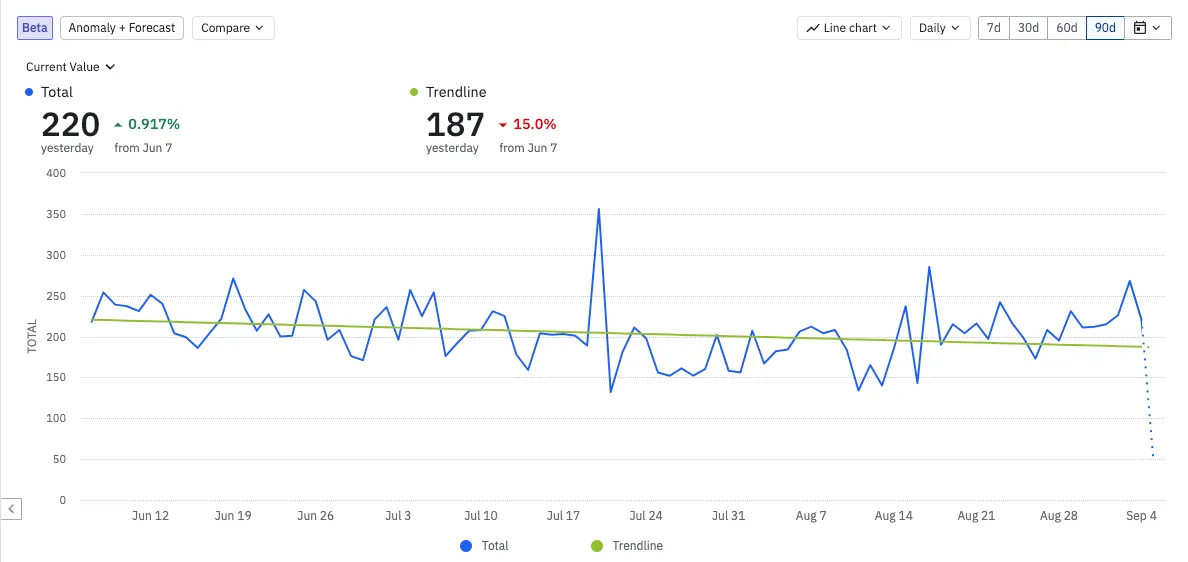1188x562 pixels.
Task: Select the 30d date range
Action: (1028, 28)
